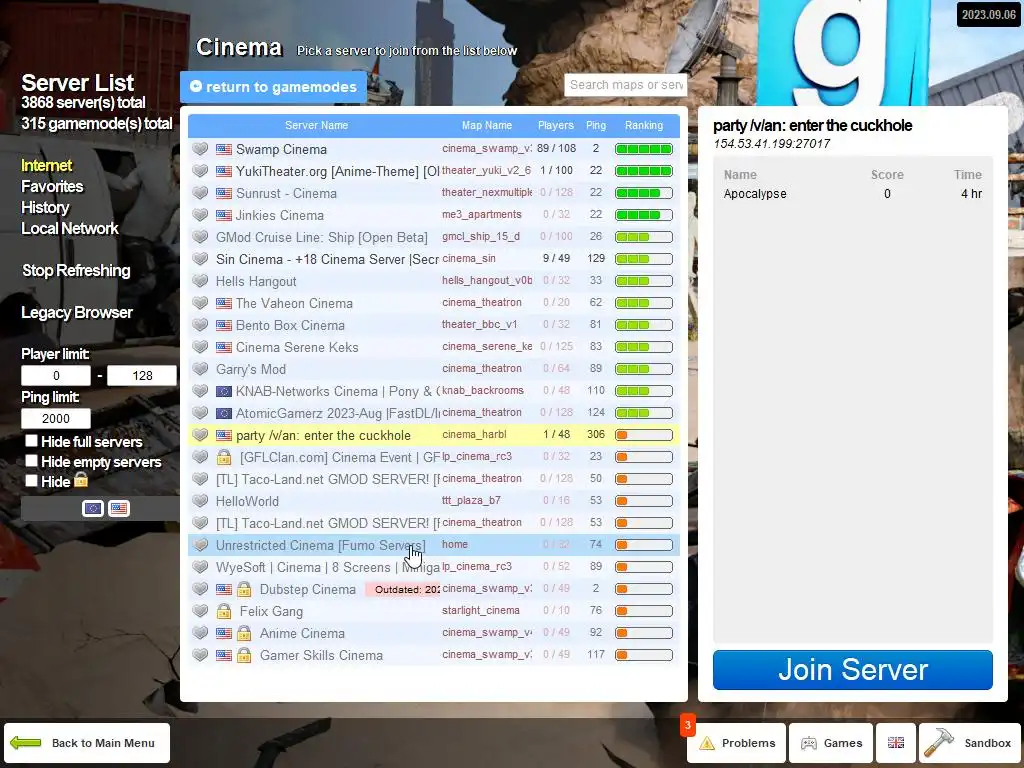Click lock icon on GFLClan.com Cinema Event
Screen dimensions: 1024x768
coord(224,456)
